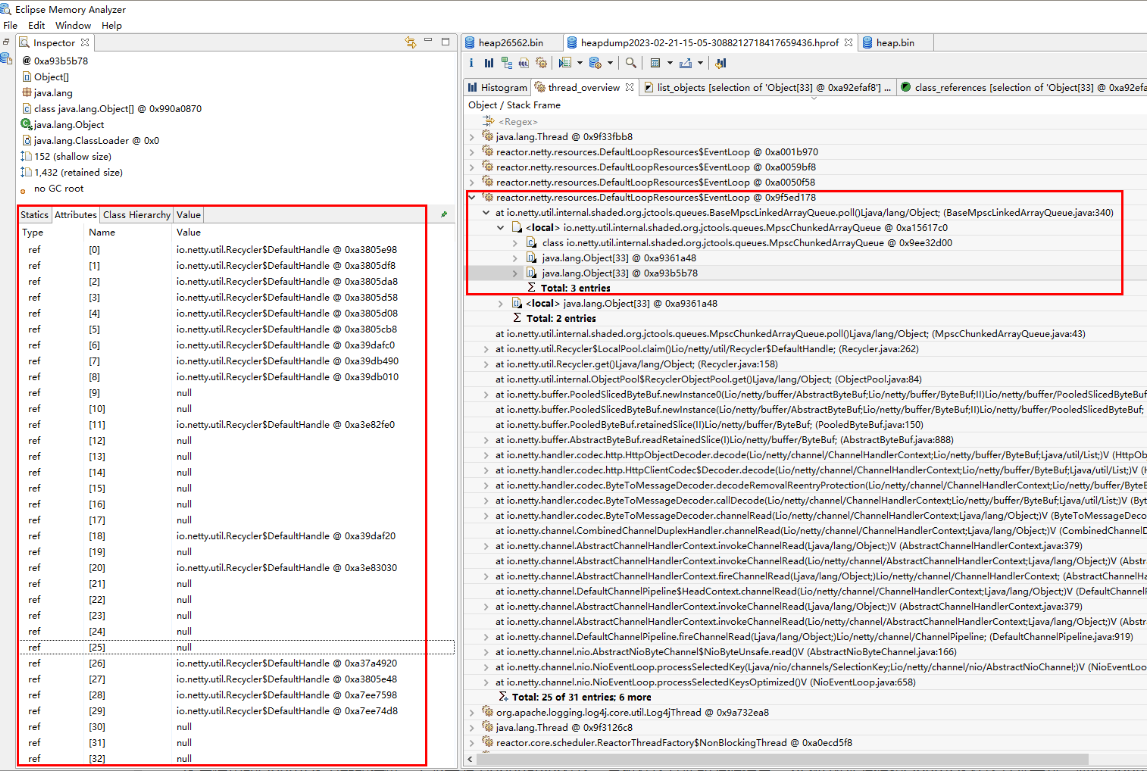
Task: Open the heap dump Overview (i) icon
Action: [x=471, y=63]
